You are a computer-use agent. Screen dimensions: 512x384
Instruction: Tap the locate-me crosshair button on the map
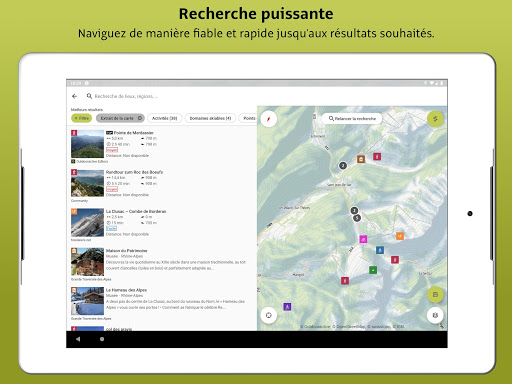269,315
